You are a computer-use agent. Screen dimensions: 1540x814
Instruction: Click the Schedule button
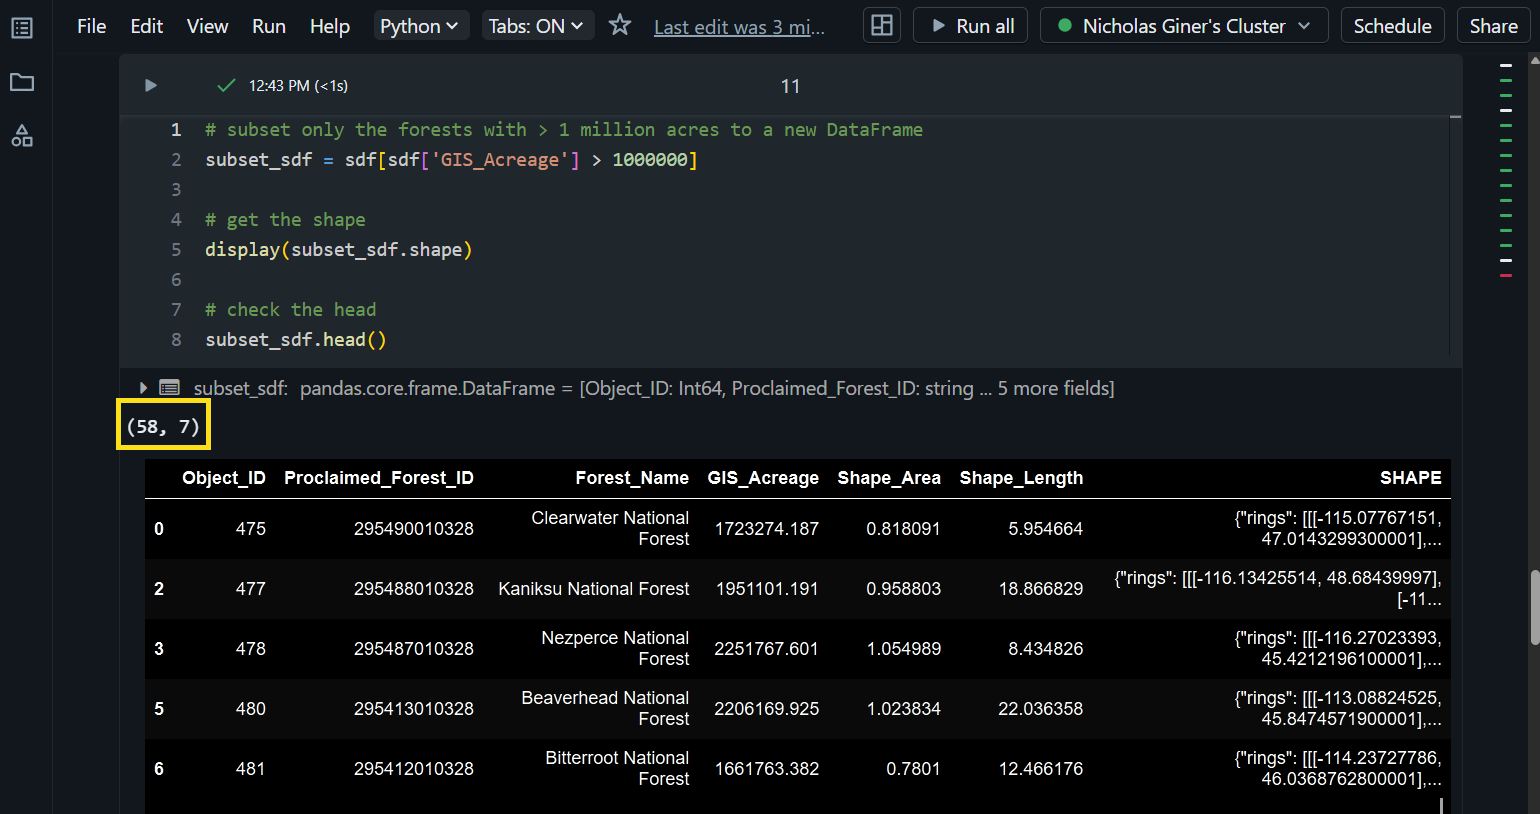pos(1392,26)
